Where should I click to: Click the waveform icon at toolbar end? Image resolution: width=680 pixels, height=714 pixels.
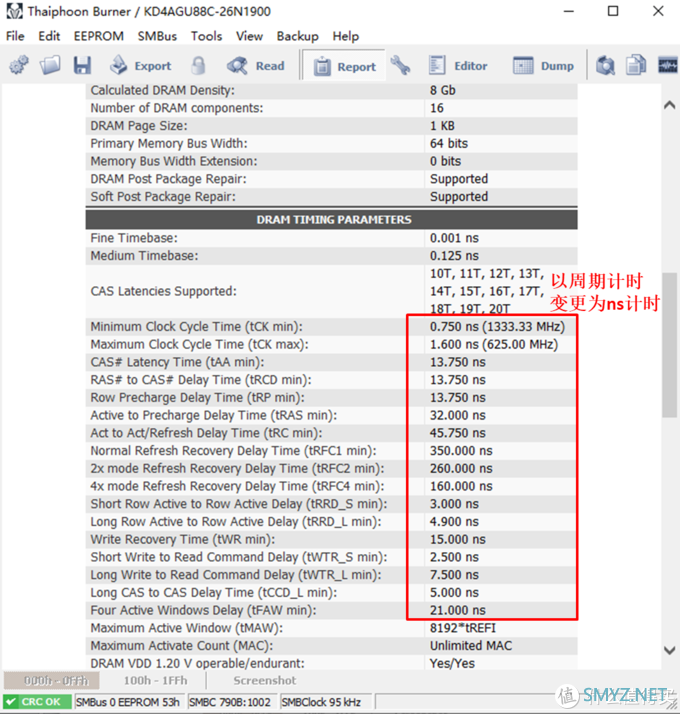[x=666, y=66]
